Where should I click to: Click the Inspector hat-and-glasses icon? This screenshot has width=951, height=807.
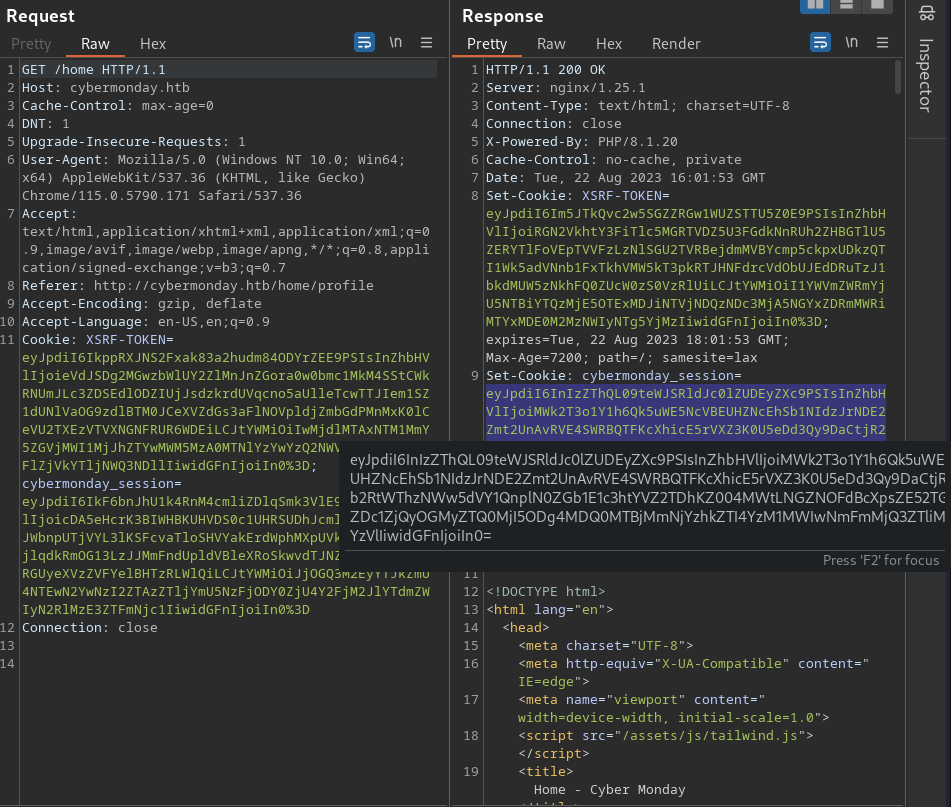click(x=926, y=13)
